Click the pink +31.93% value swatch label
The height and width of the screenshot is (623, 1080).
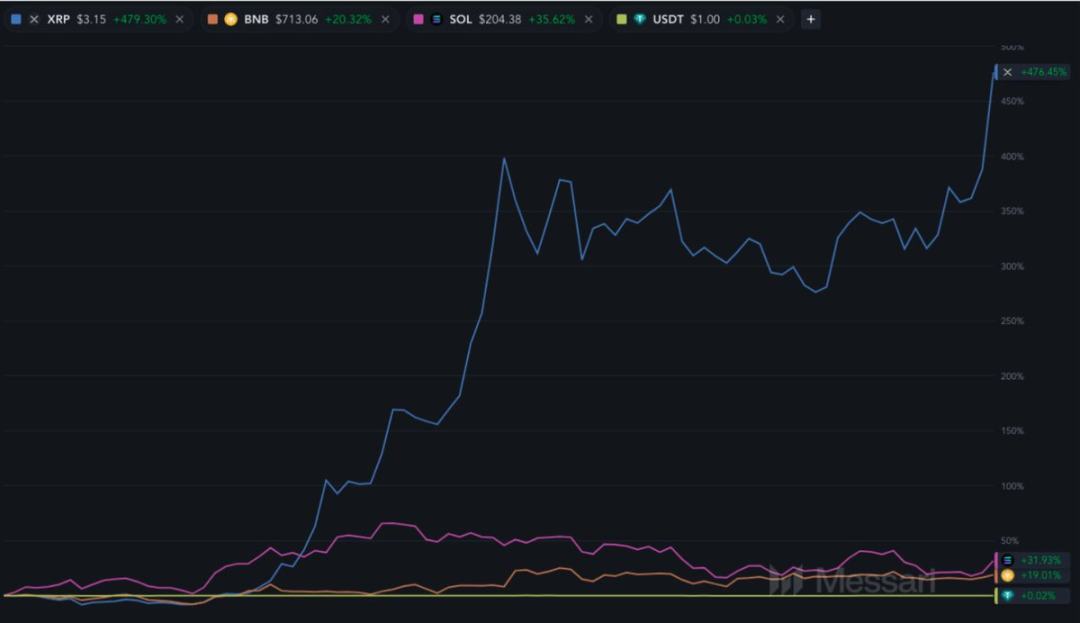tap(1037, 561)
